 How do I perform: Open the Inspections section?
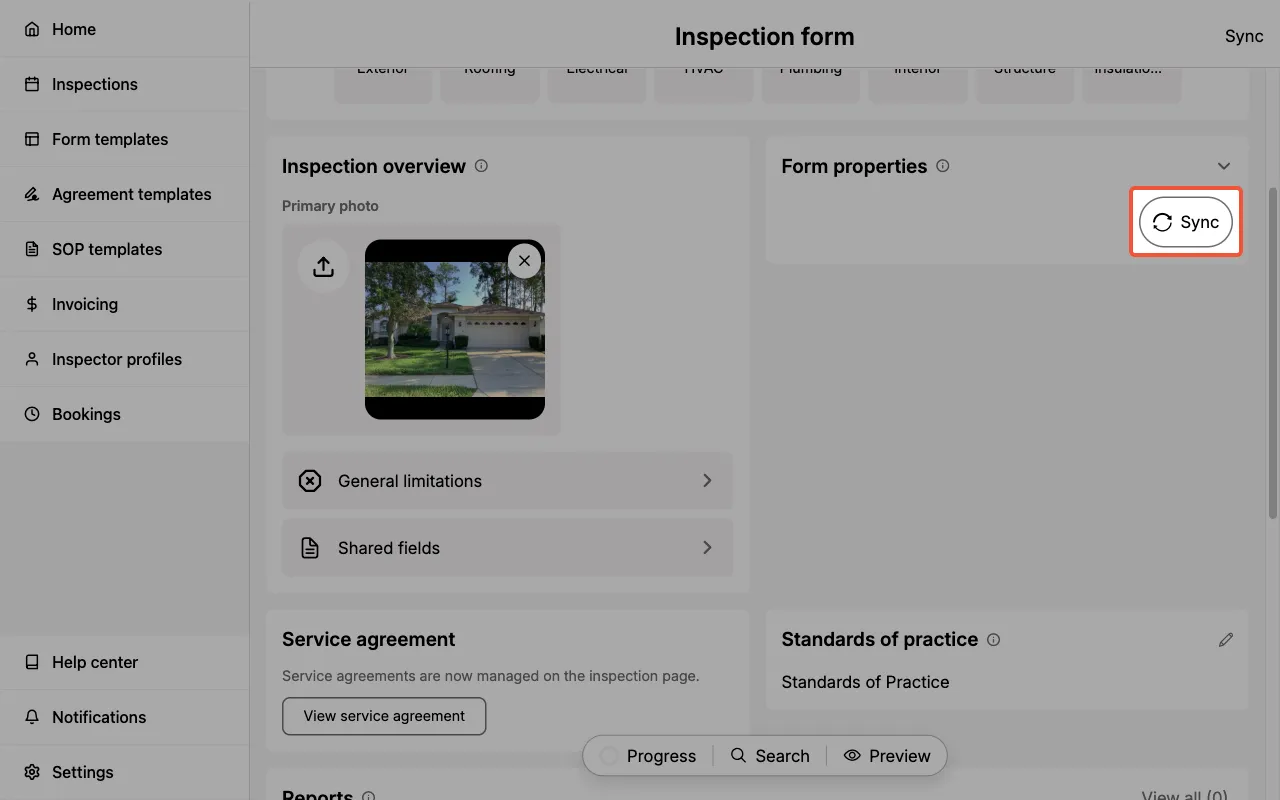[124, 84]
